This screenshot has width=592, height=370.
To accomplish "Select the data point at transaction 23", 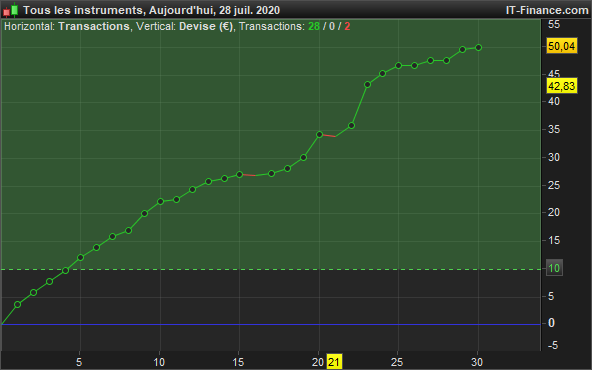I will click(367, 85).
